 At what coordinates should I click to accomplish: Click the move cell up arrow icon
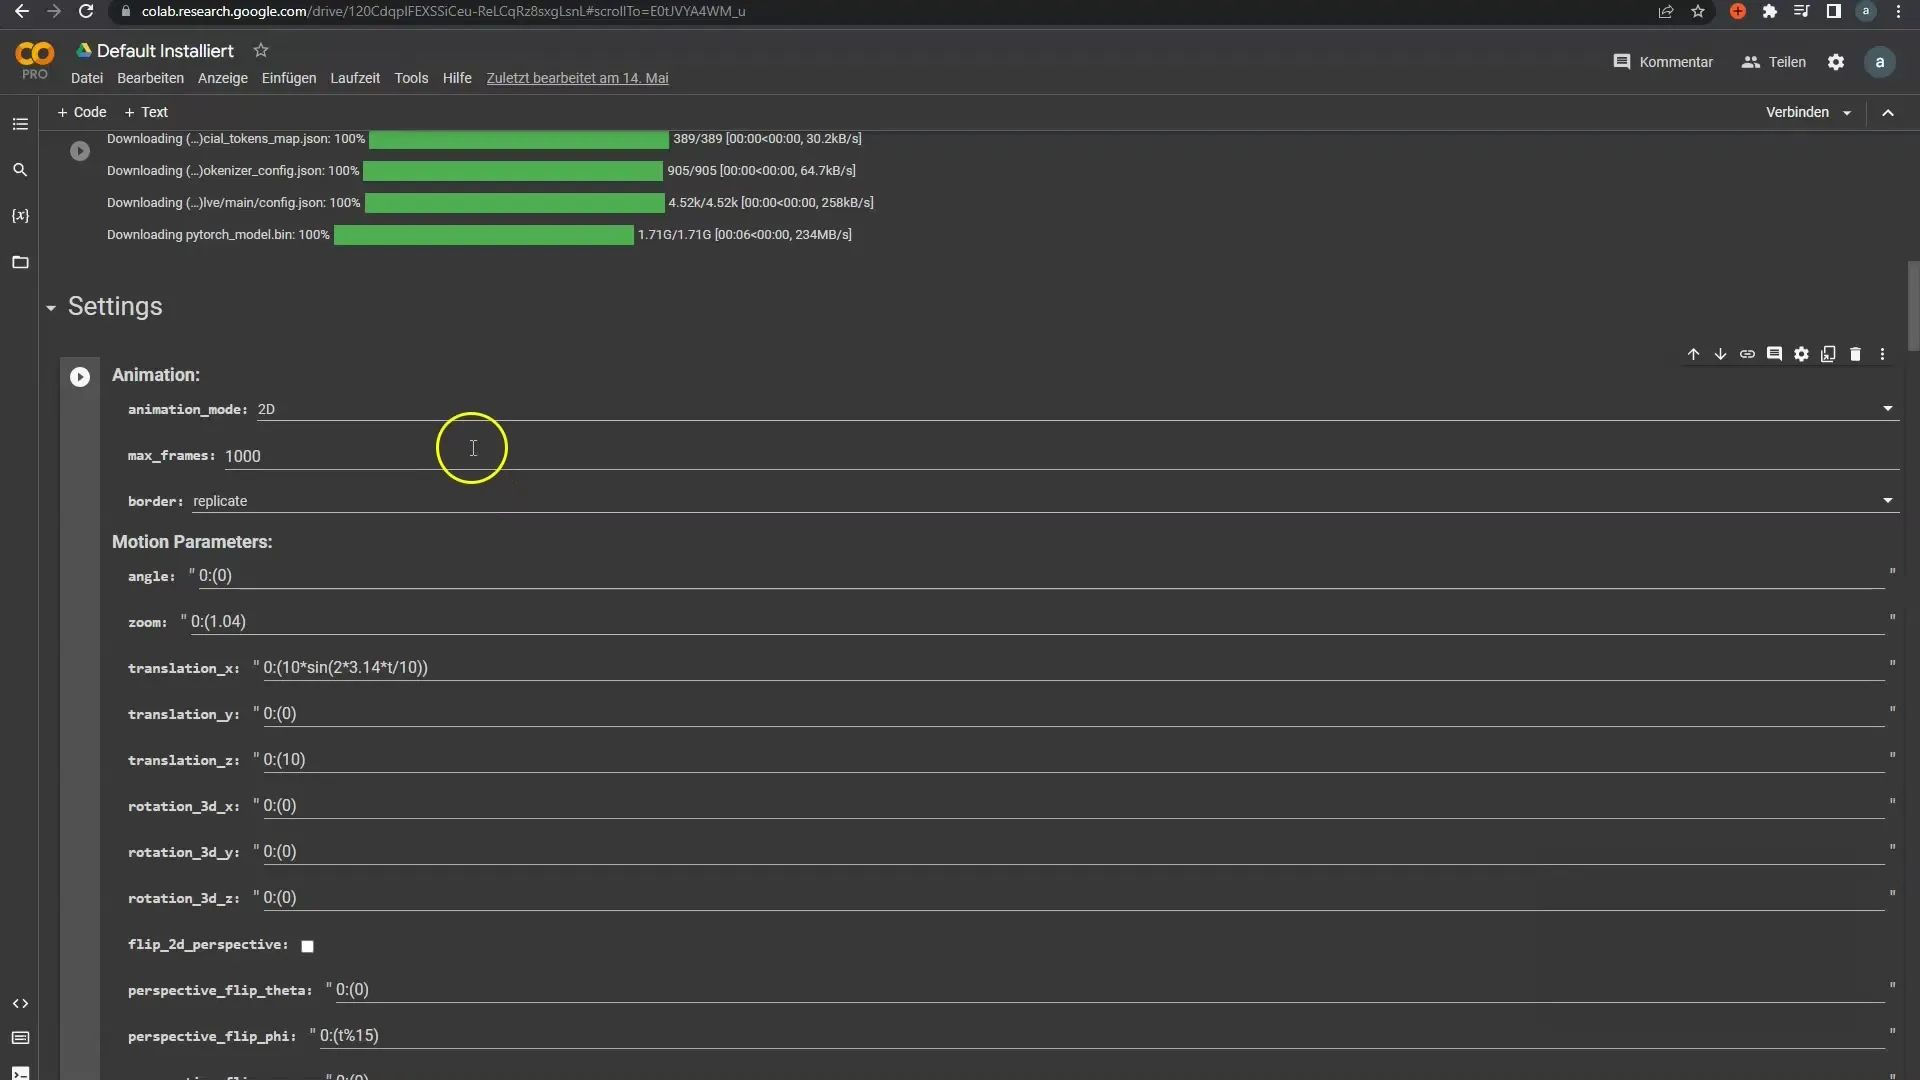point(1692,353)
